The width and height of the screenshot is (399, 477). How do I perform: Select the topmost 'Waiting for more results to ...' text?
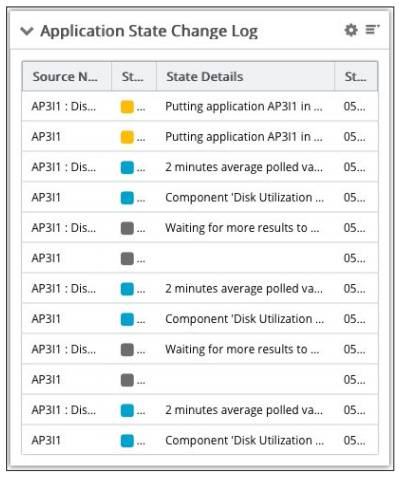point(242,228)
